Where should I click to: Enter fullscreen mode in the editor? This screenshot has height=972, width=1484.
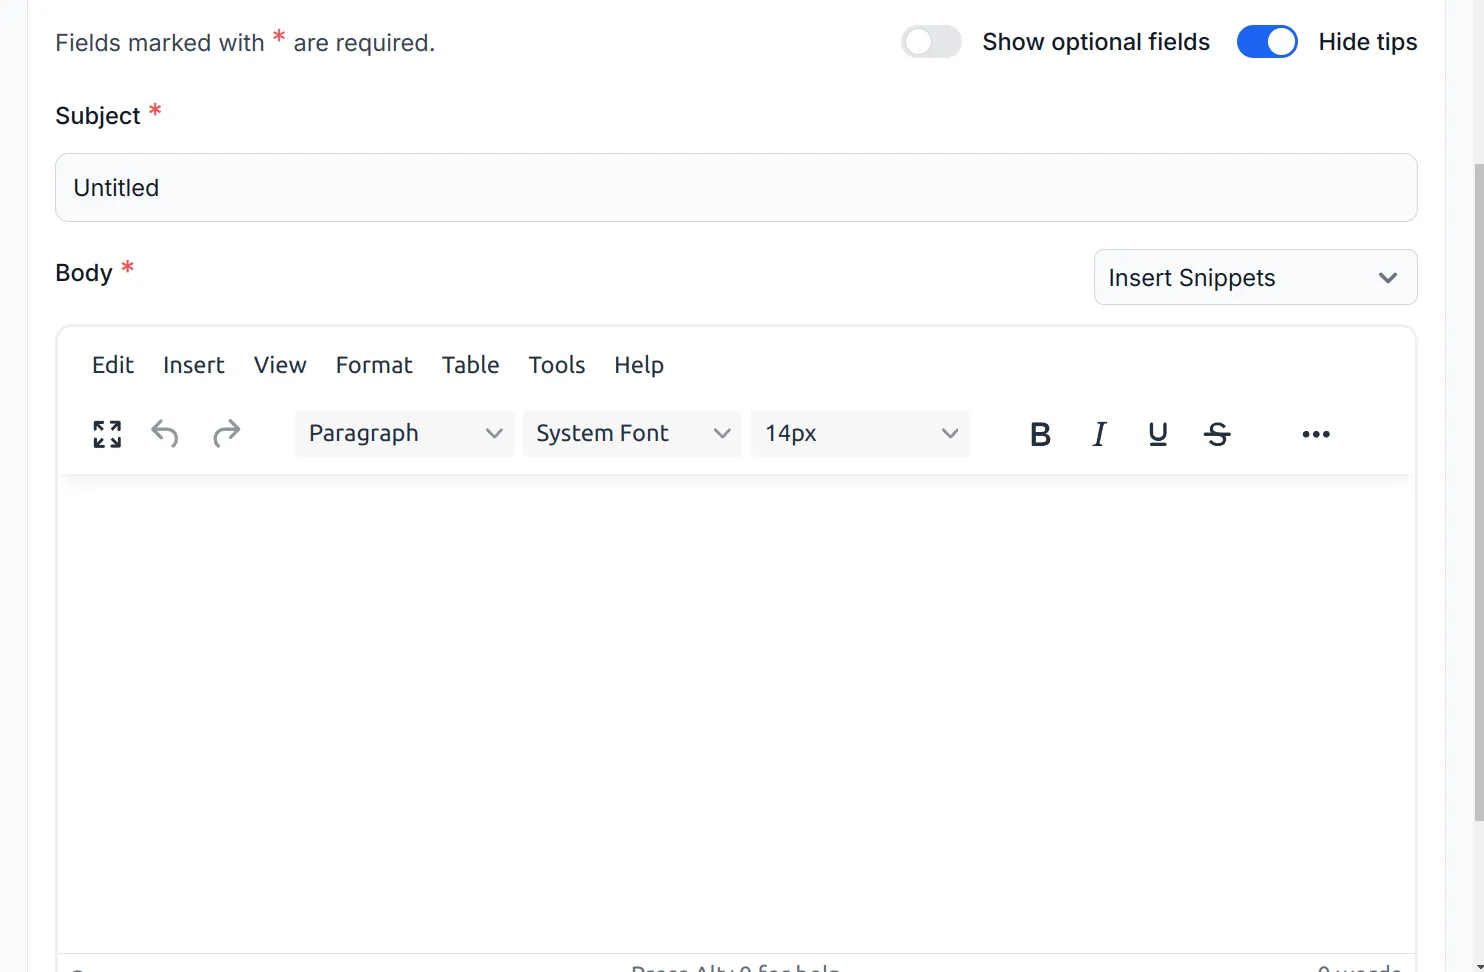tap(106, 433)
